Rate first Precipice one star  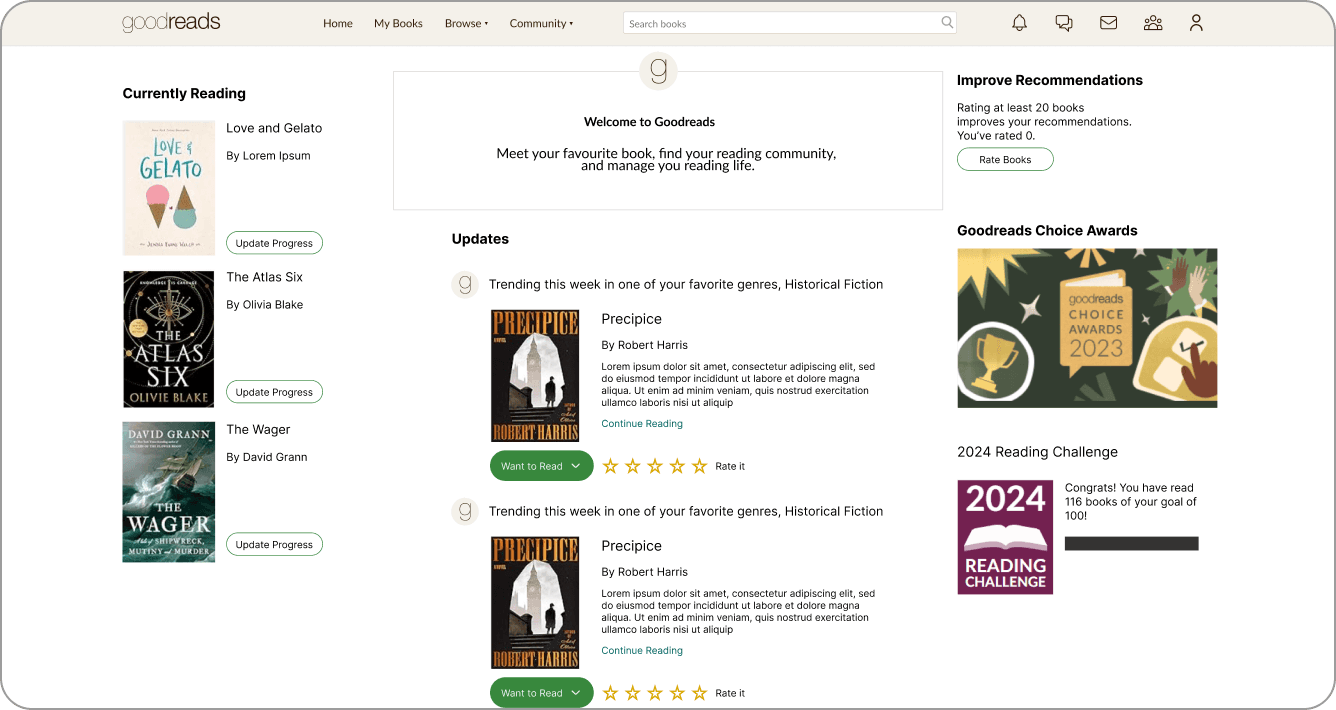(x=610, y=466)
